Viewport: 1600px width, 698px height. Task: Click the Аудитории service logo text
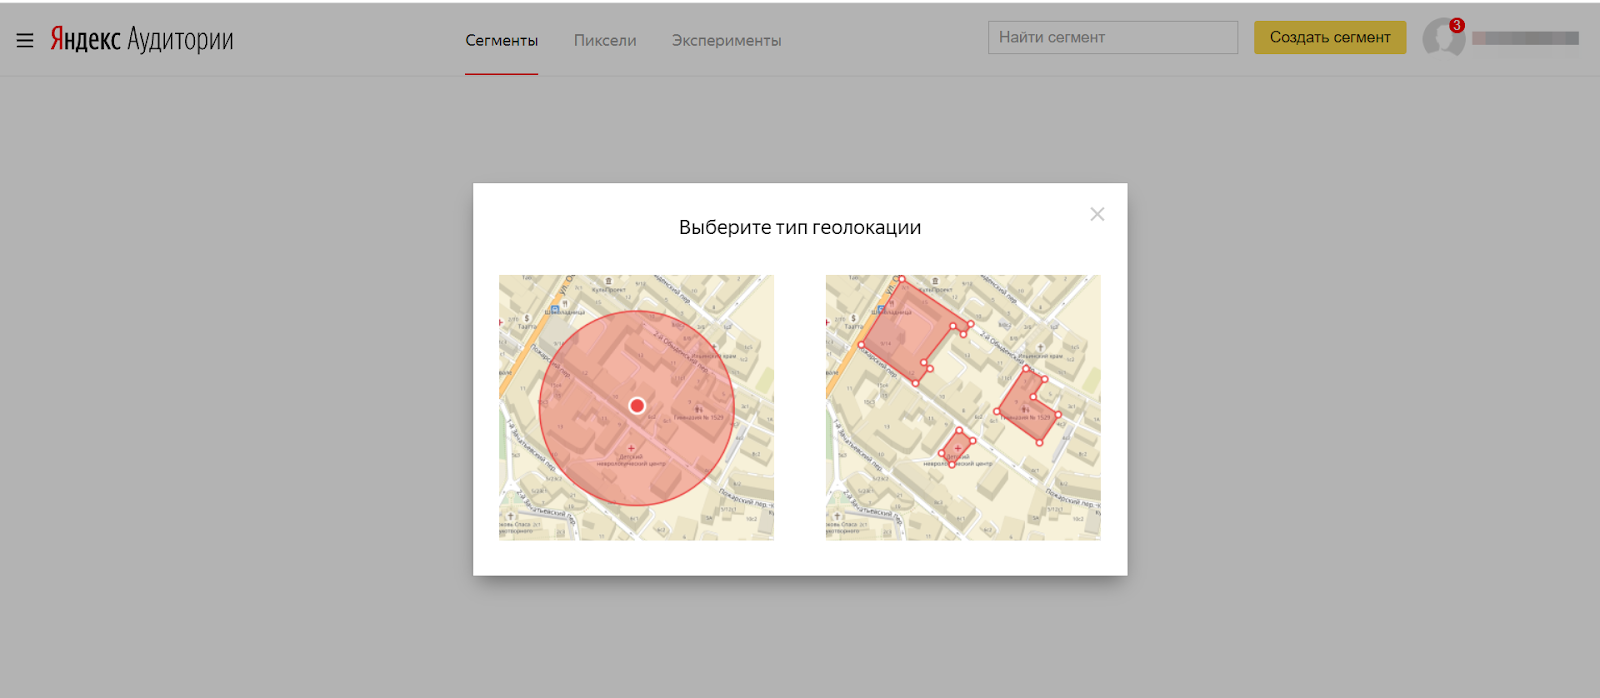(x=180, y=39)
